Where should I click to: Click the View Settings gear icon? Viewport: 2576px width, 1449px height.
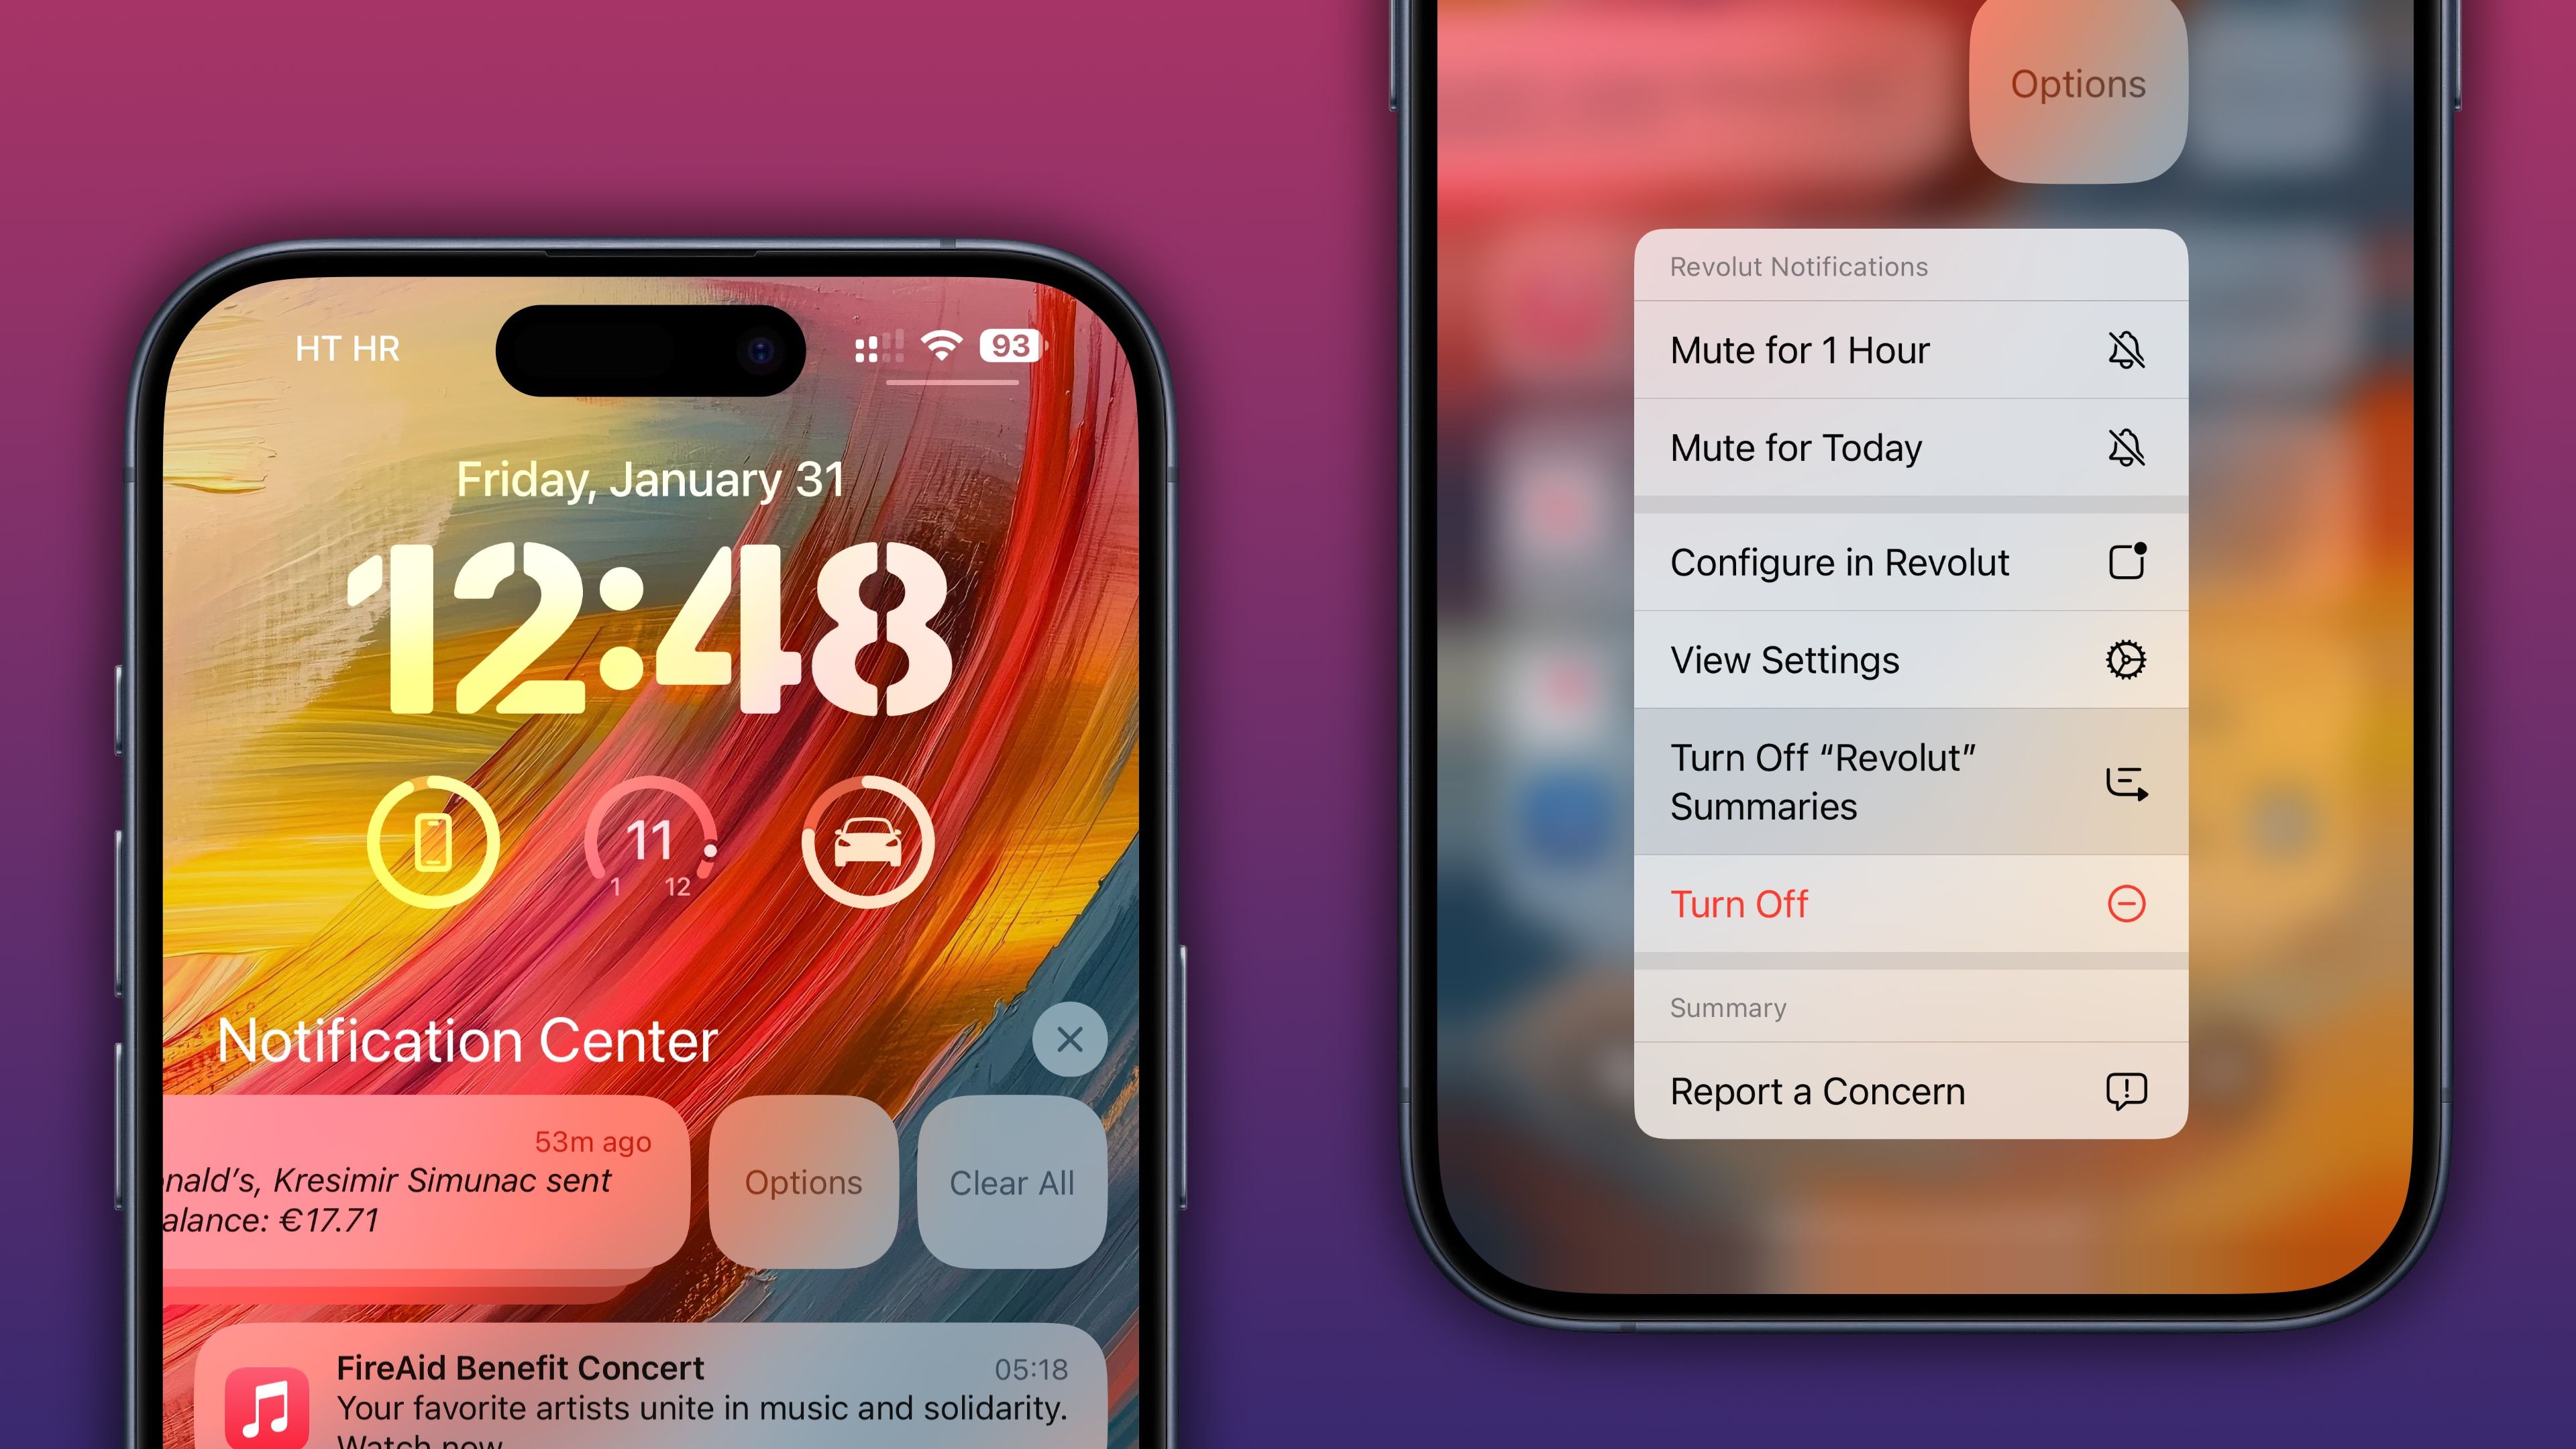click(x=2123, y=660)
